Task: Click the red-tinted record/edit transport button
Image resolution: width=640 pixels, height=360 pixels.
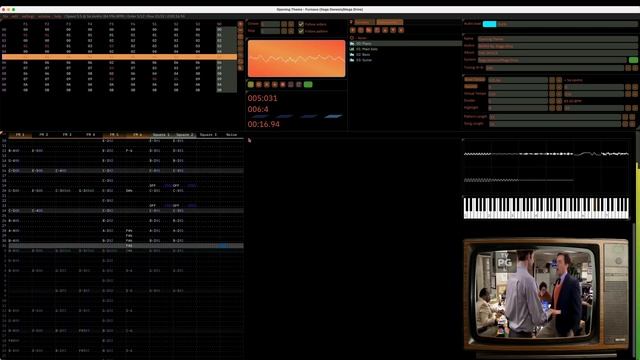Action: coord(282,84)
